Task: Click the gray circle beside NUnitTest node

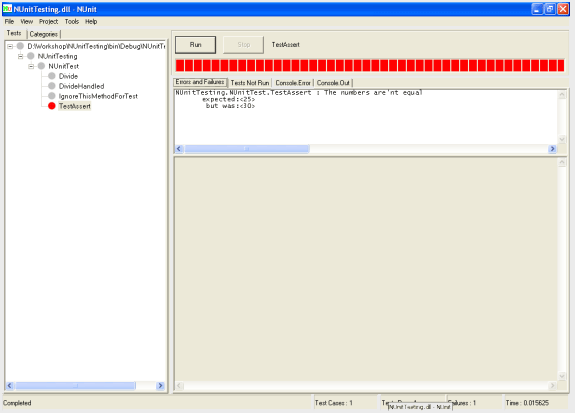Action: (x=41, y=66)
